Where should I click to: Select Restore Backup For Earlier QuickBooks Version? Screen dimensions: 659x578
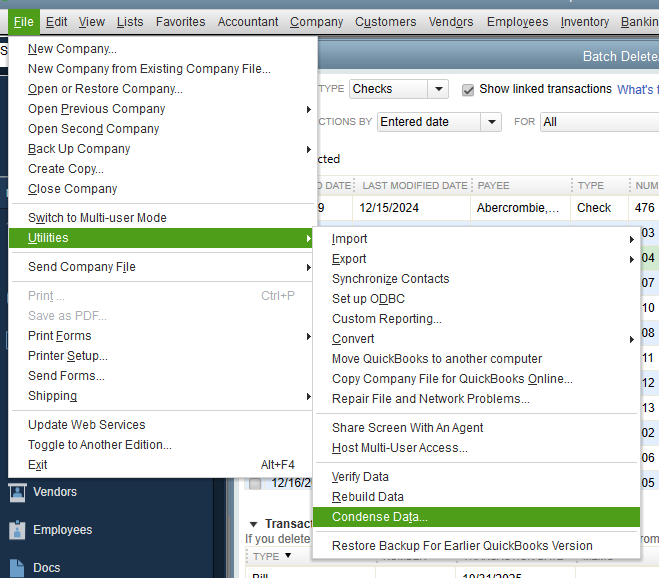477,546
